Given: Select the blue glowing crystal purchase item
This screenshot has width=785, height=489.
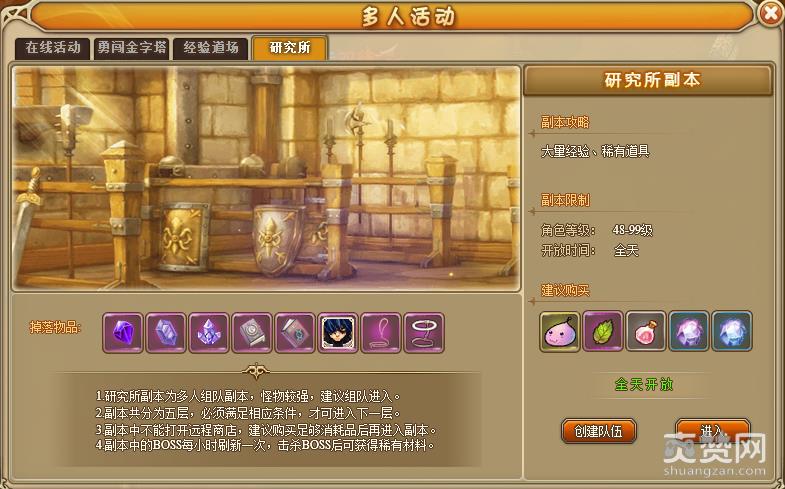Looking at the screenshot, I should click(x=732, y=331).
